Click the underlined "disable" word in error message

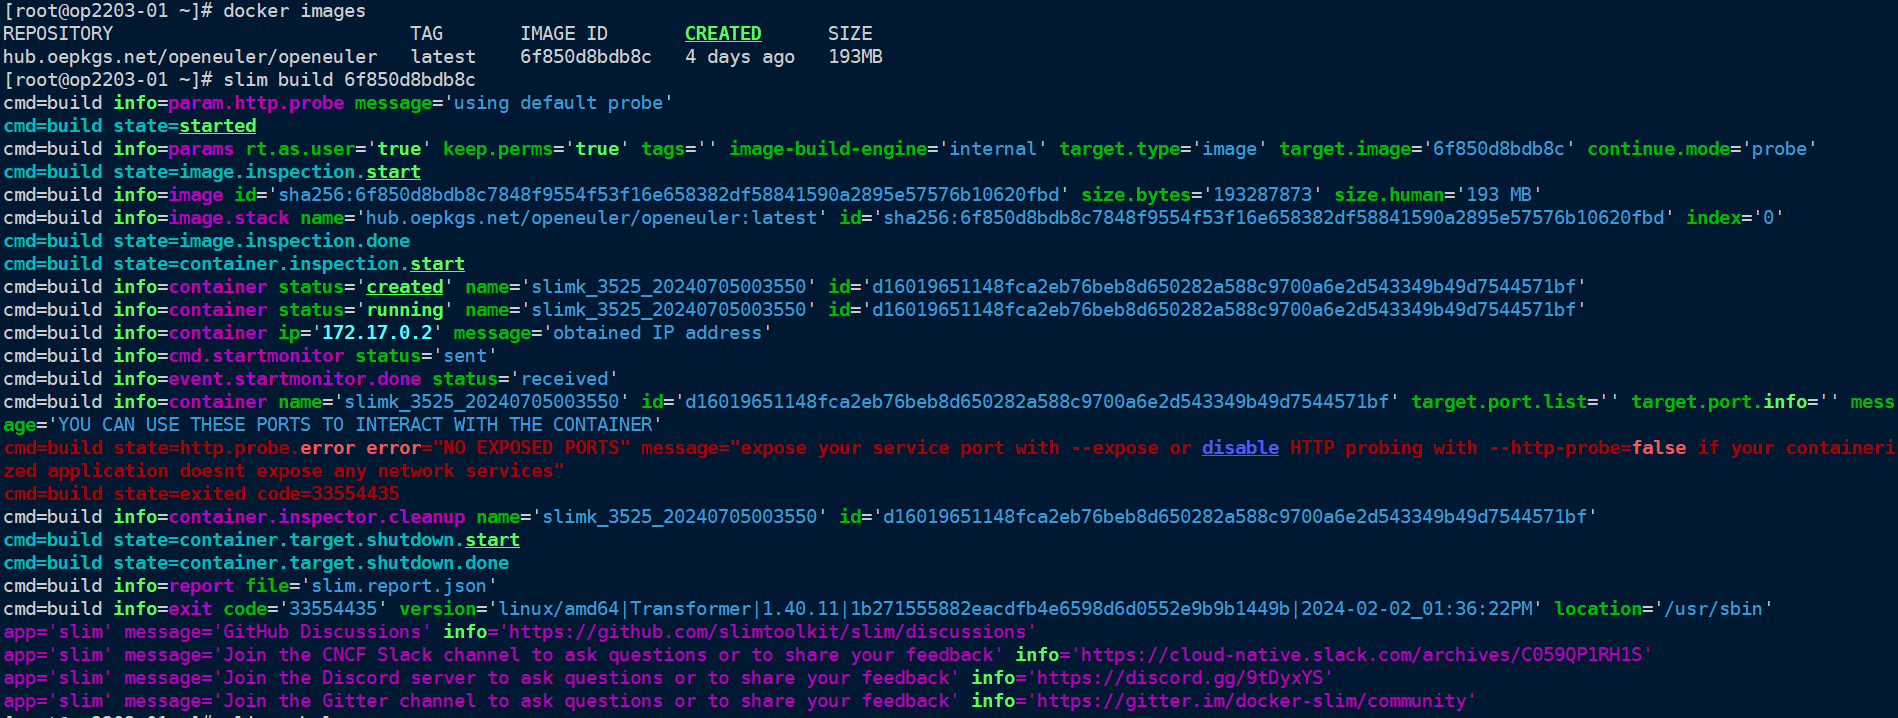point(1240,448)
